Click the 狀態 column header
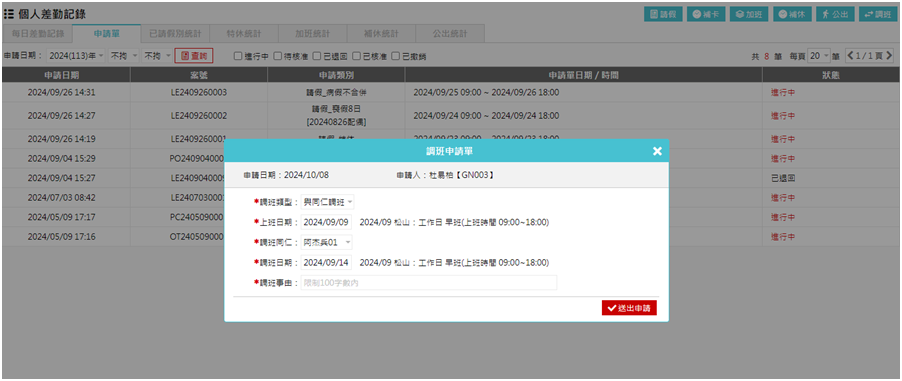Screen dimensions: 902x381 click(831, 75)
